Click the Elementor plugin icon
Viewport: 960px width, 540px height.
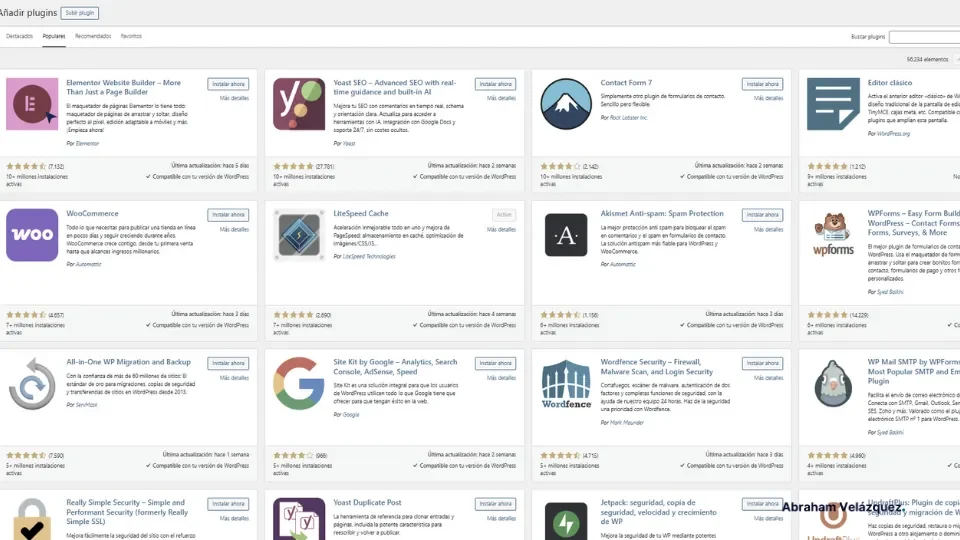point(32,104)
